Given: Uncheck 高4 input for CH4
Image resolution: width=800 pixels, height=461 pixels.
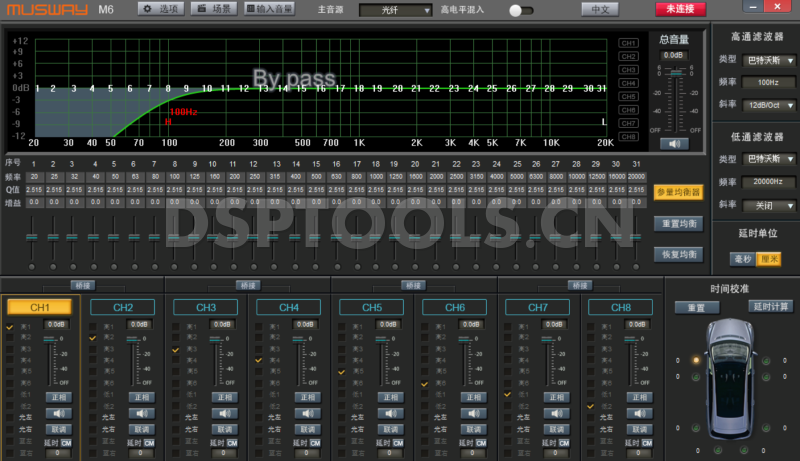Looking at the screenshot, I should point(259,360).
